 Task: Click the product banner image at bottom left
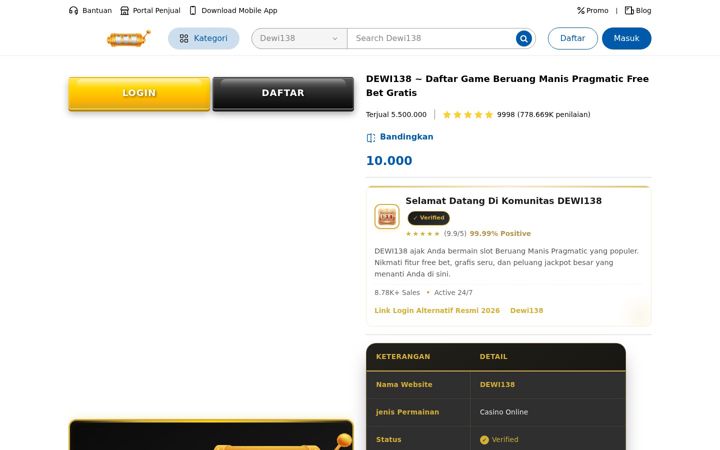point(211,435)
